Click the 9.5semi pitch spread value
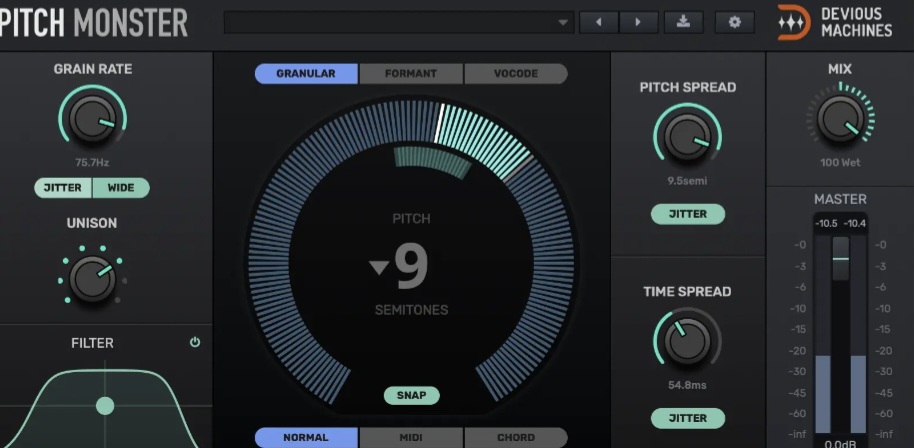Viewport: 914px width, 448px height. click(687, 181)
